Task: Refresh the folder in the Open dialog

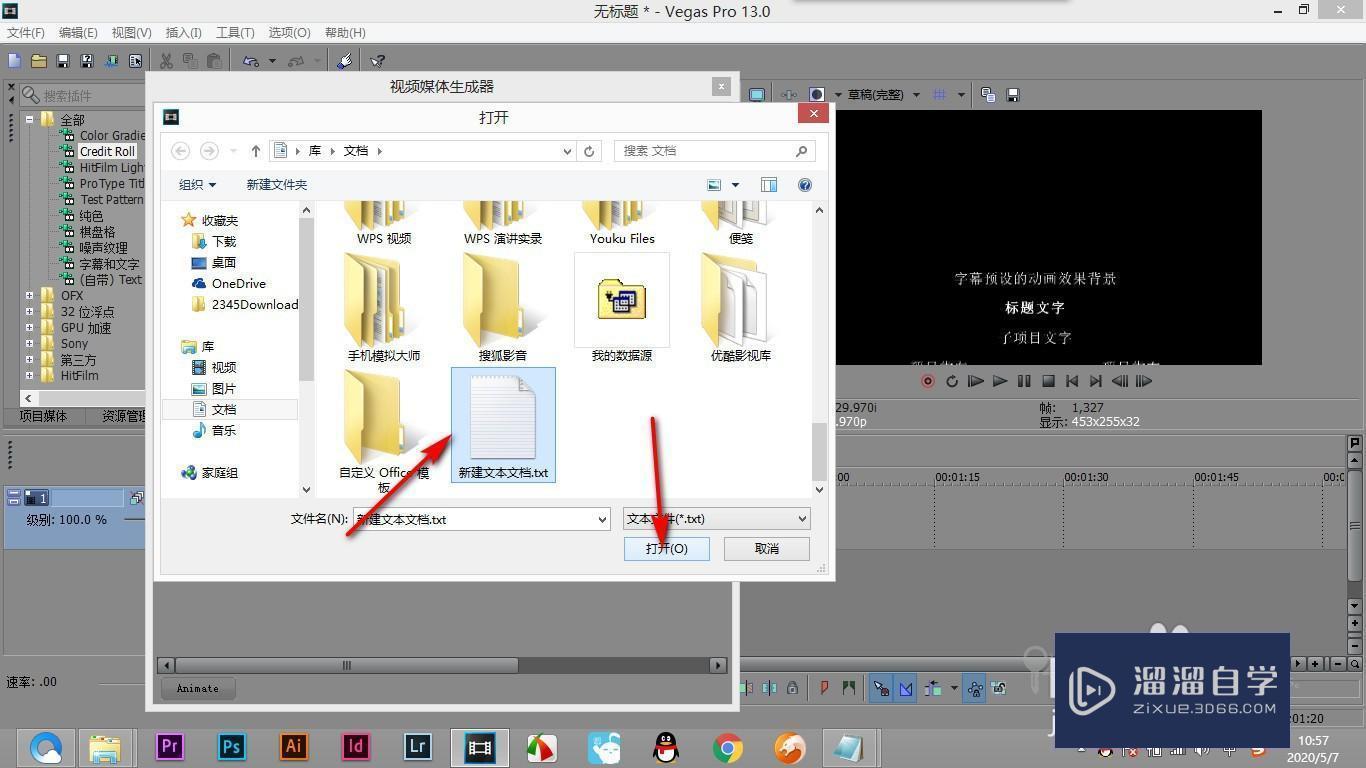Action: [589, 151]
